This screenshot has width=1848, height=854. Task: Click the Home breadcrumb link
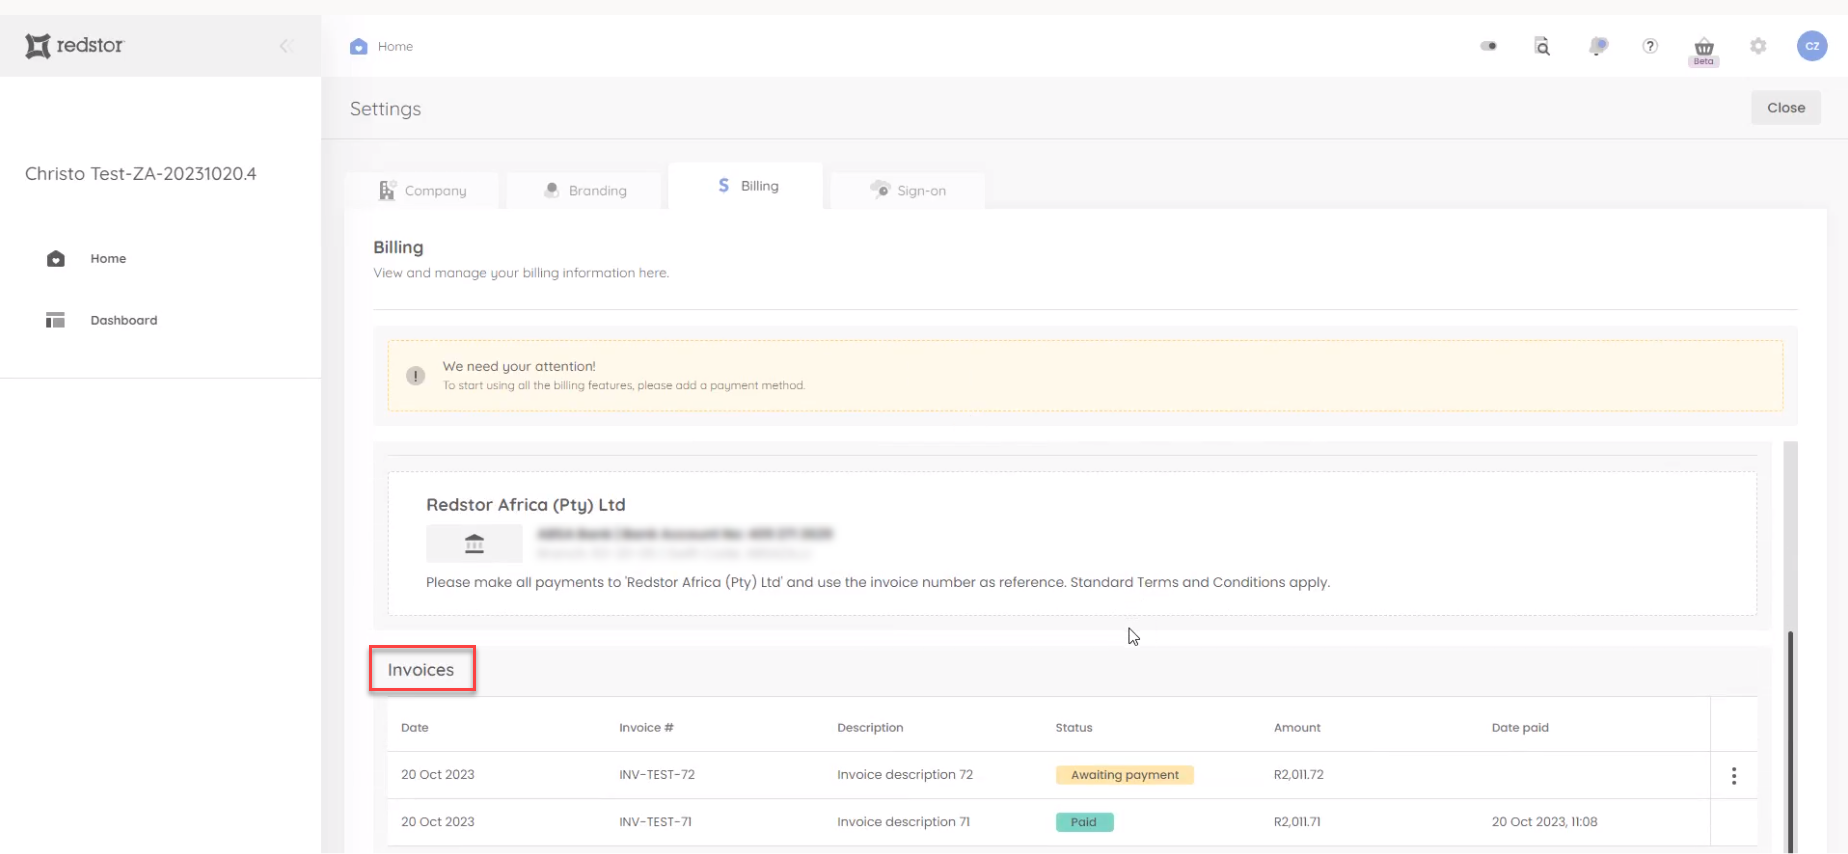point(395,46)
